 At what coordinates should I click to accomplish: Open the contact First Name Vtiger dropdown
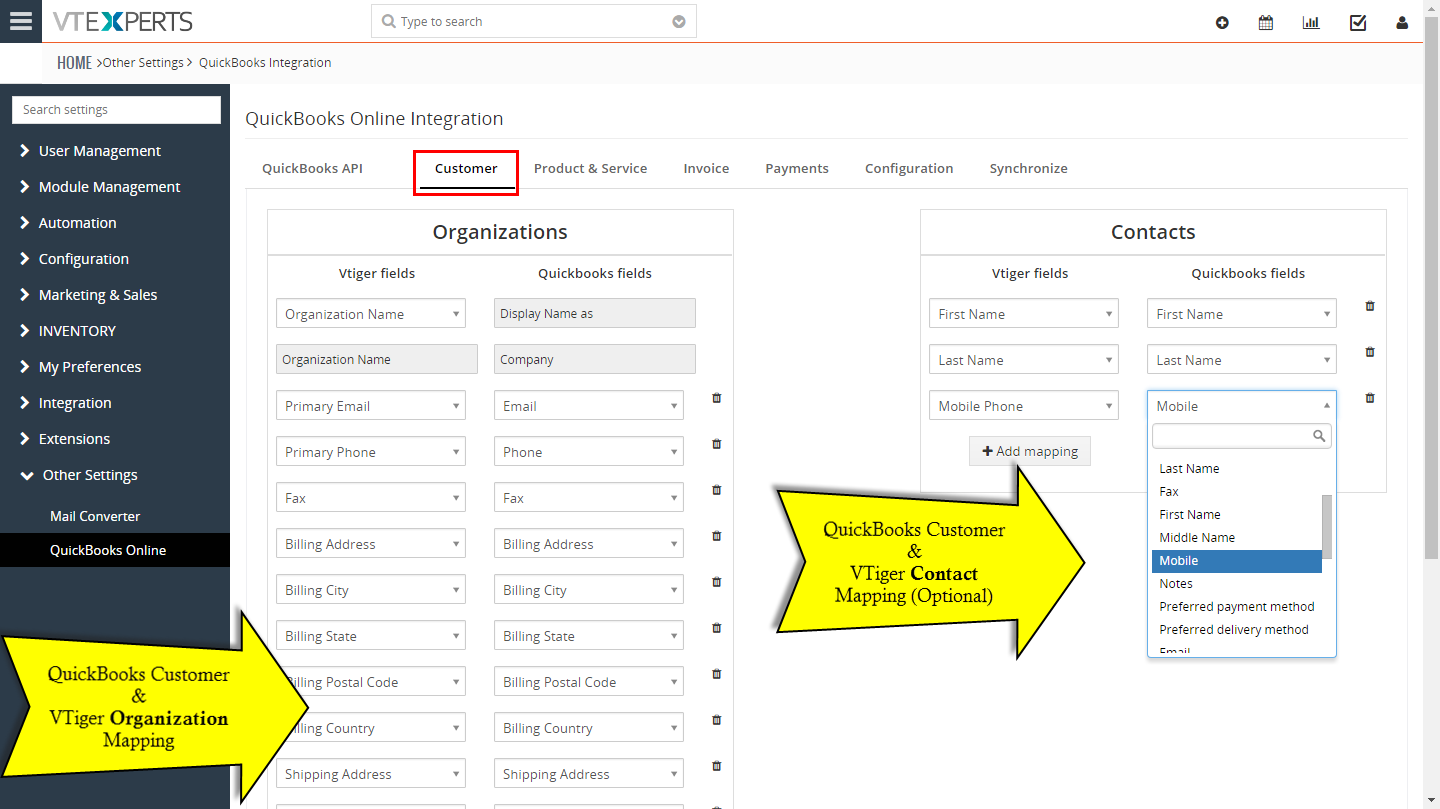[1024, 313]
